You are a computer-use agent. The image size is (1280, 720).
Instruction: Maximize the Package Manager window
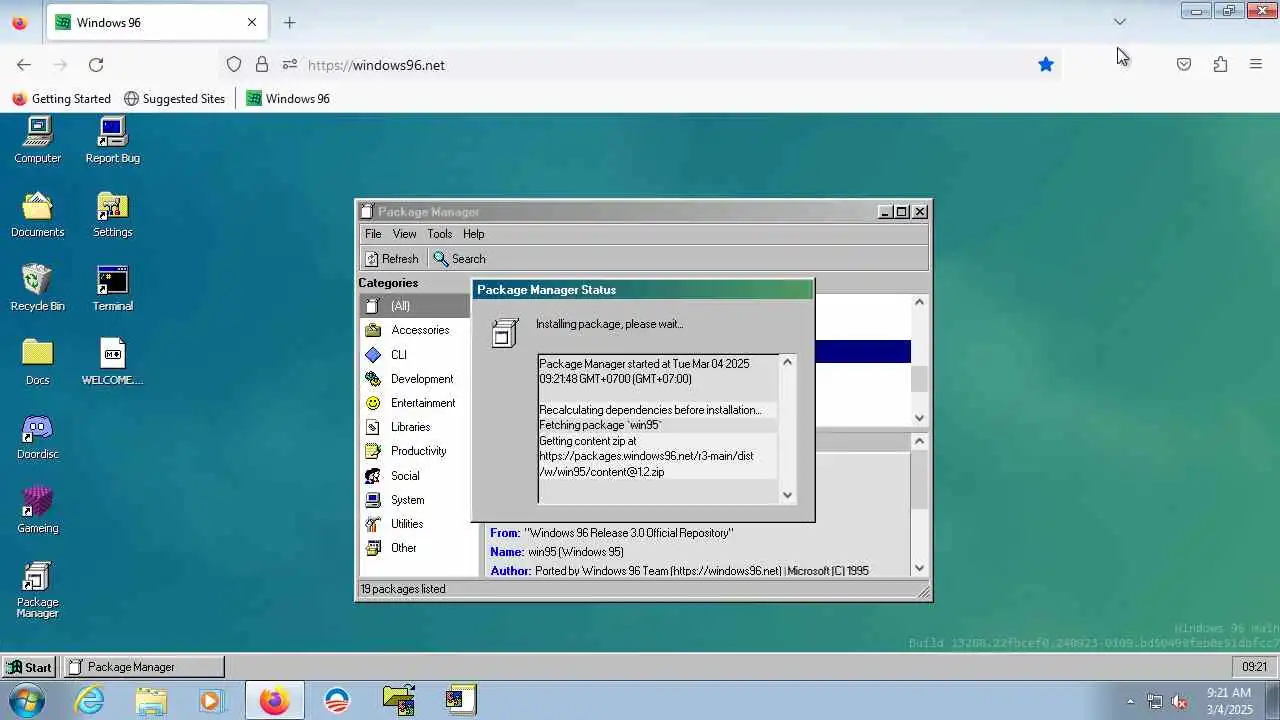click(x=902, y=211)
